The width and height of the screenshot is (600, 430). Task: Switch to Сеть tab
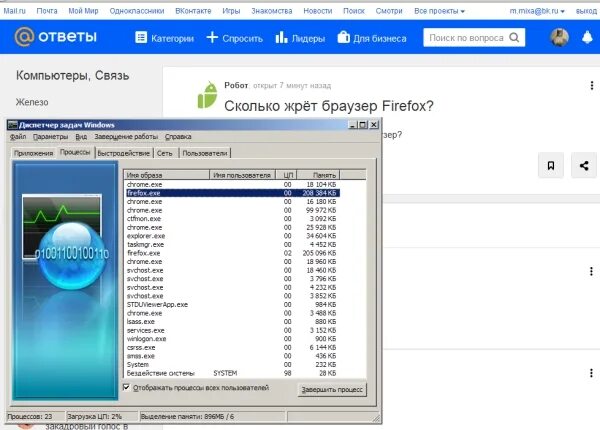pyautogui.click(x=165, y=153)
